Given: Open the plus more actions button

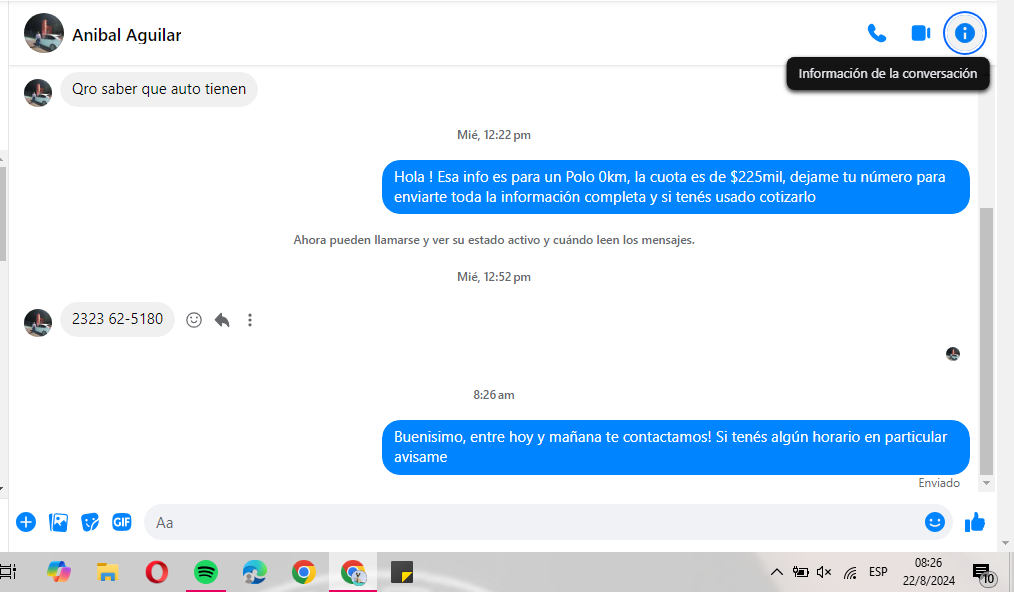Looking at the screenshot, I should pos(26,522).
